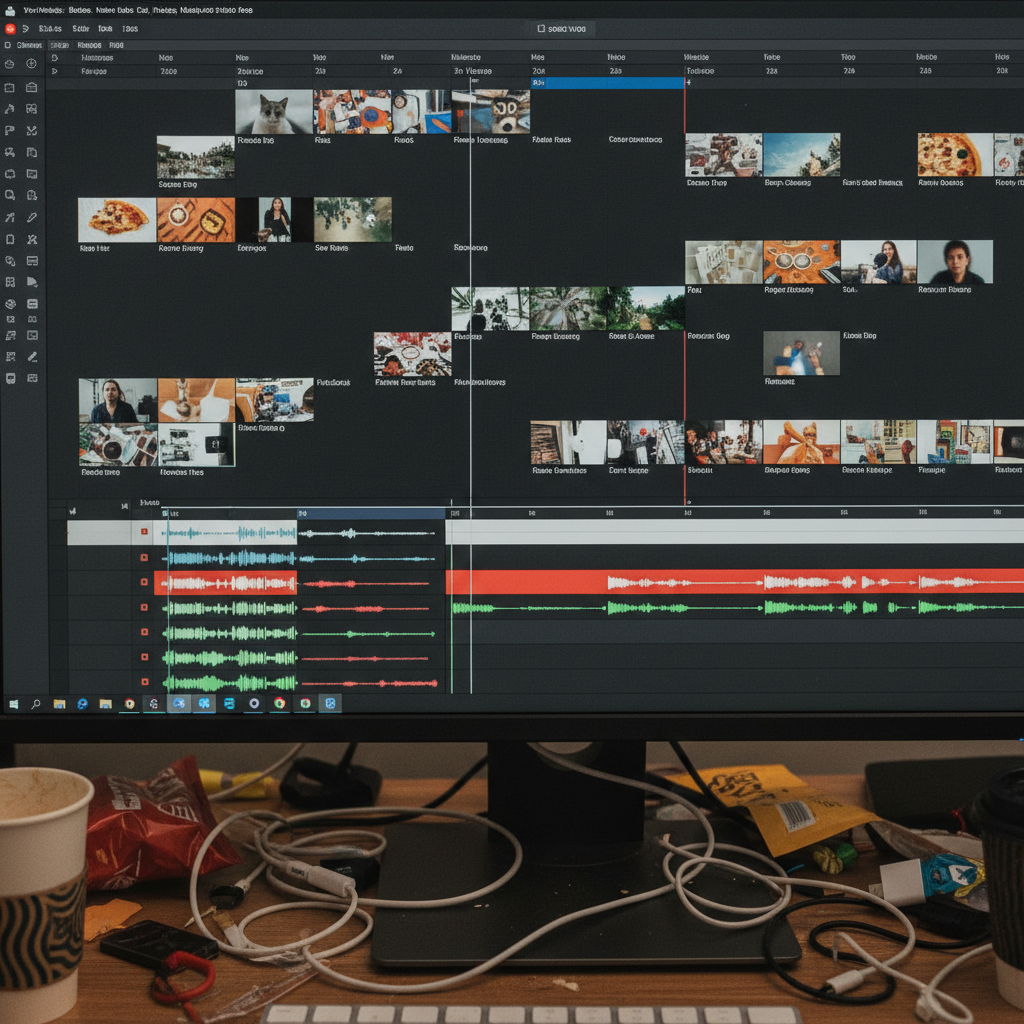Select the QR-code style icon in the left toolbar
This screenshot has height=1024, width=1024.
10,357
